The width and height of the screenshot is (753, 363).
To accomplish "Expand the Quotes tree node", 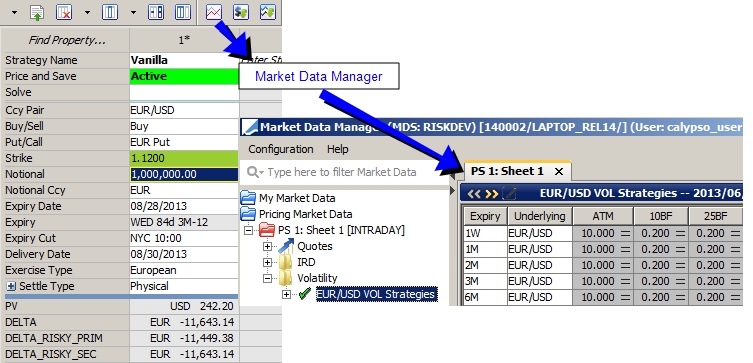I will point(267,247).
